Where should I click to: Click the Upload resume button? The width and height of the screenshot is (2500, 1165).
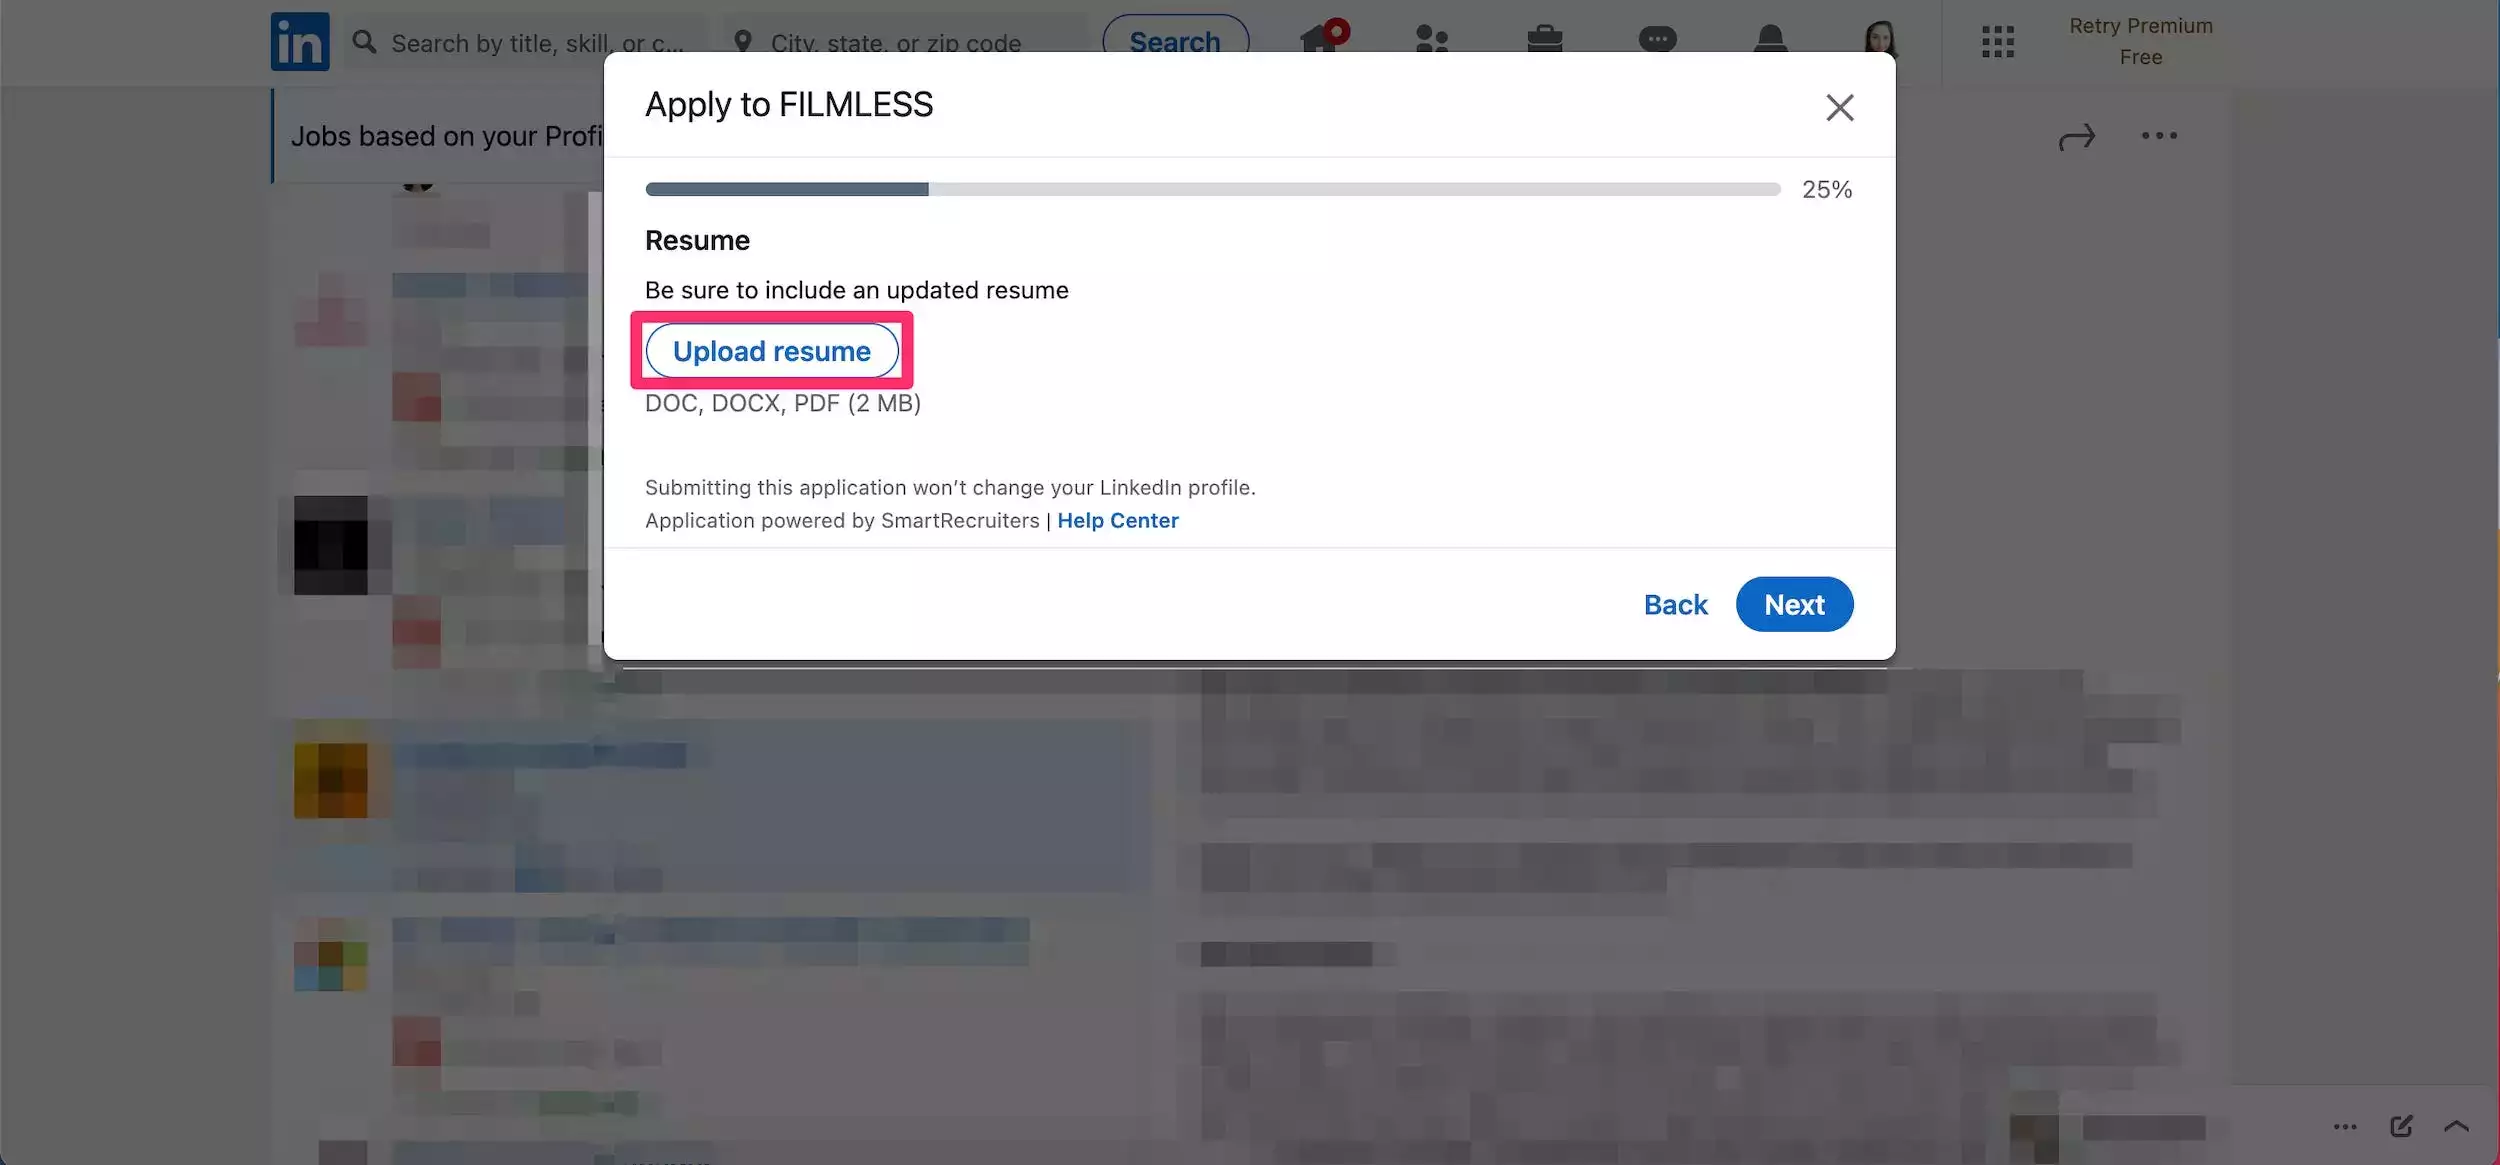(x=772, y=351)
